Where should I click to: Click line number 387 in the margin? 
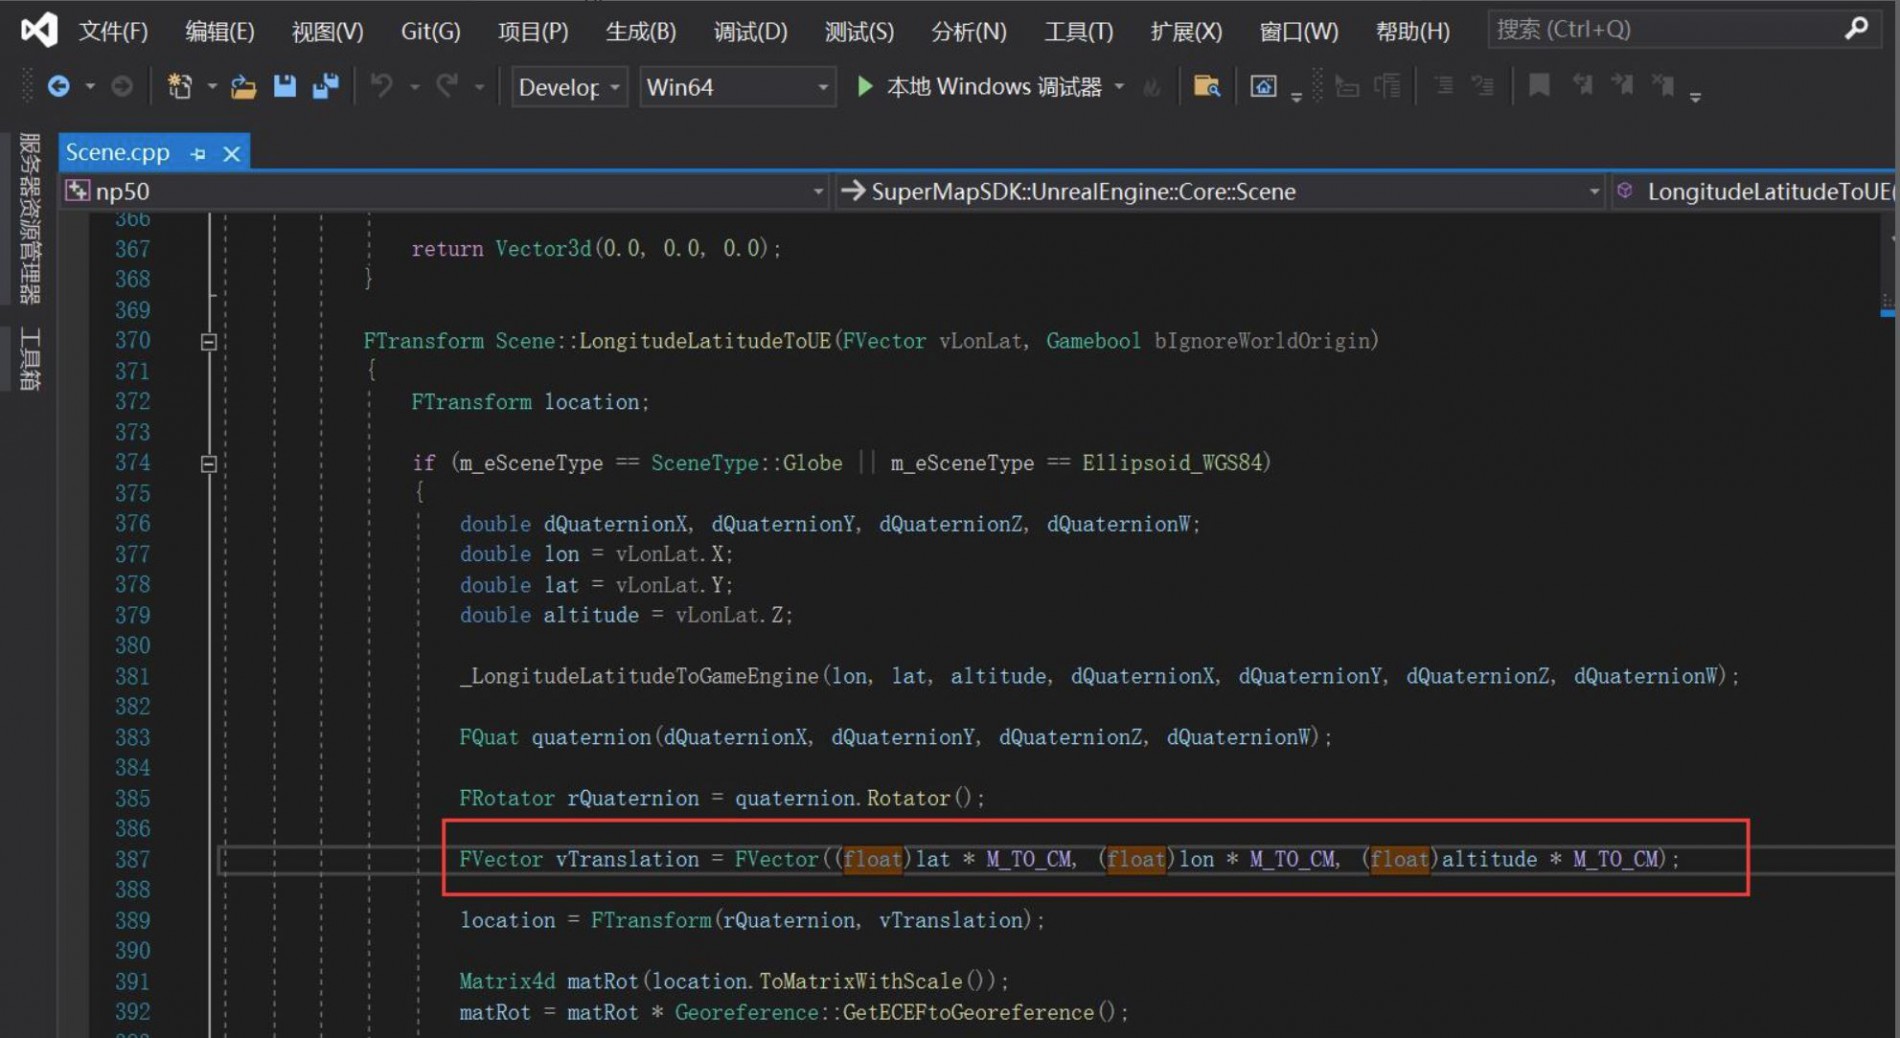[x=132, y=859]
